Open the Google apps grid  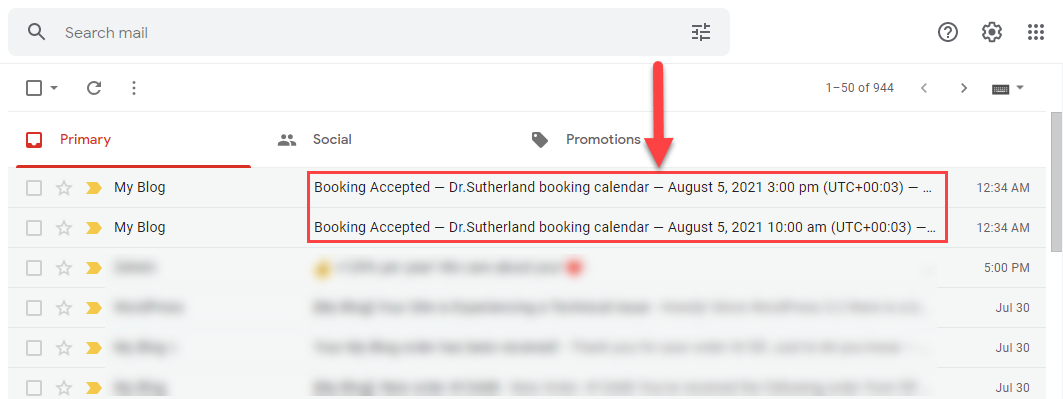click(1035, 32)
